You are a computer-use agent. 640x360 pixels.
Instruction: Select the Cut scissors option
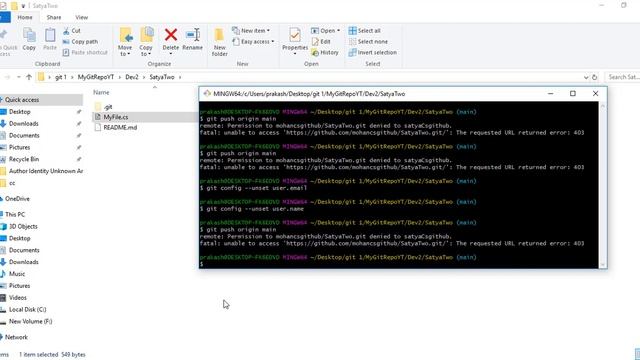[72, 31]
